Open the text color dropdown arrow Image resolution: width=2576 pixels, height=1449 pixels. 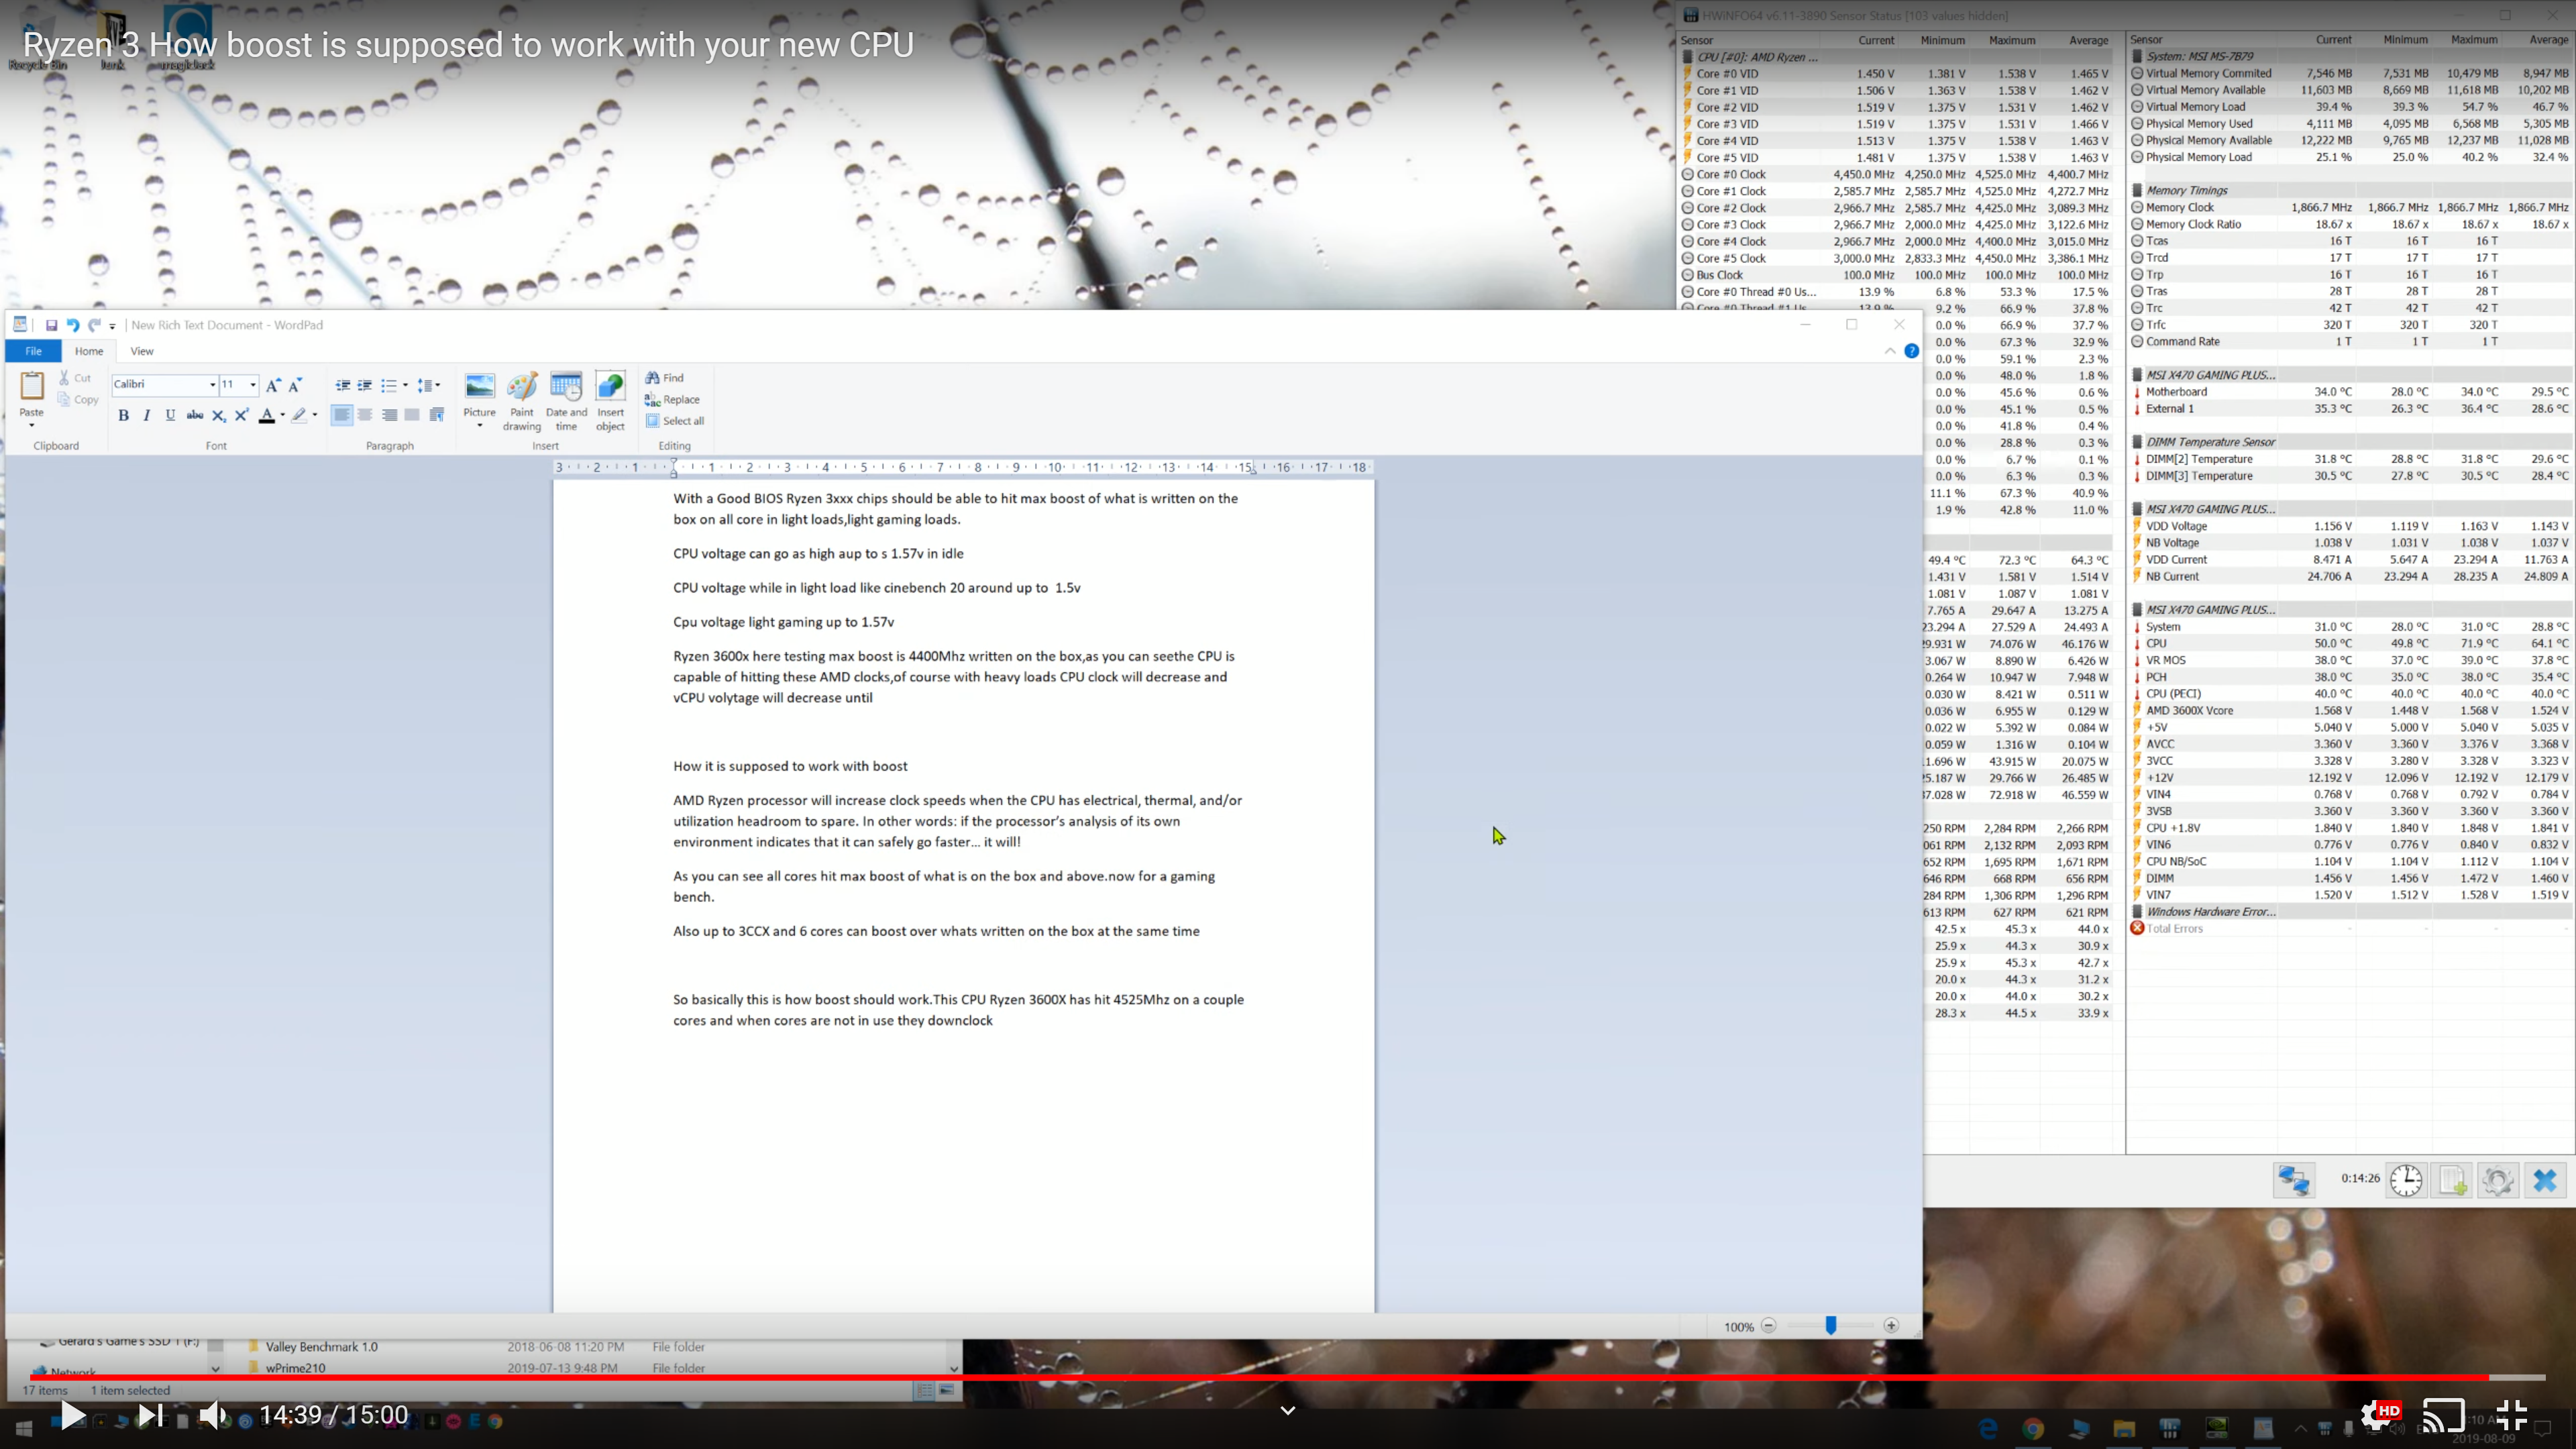tap(283, 415)
